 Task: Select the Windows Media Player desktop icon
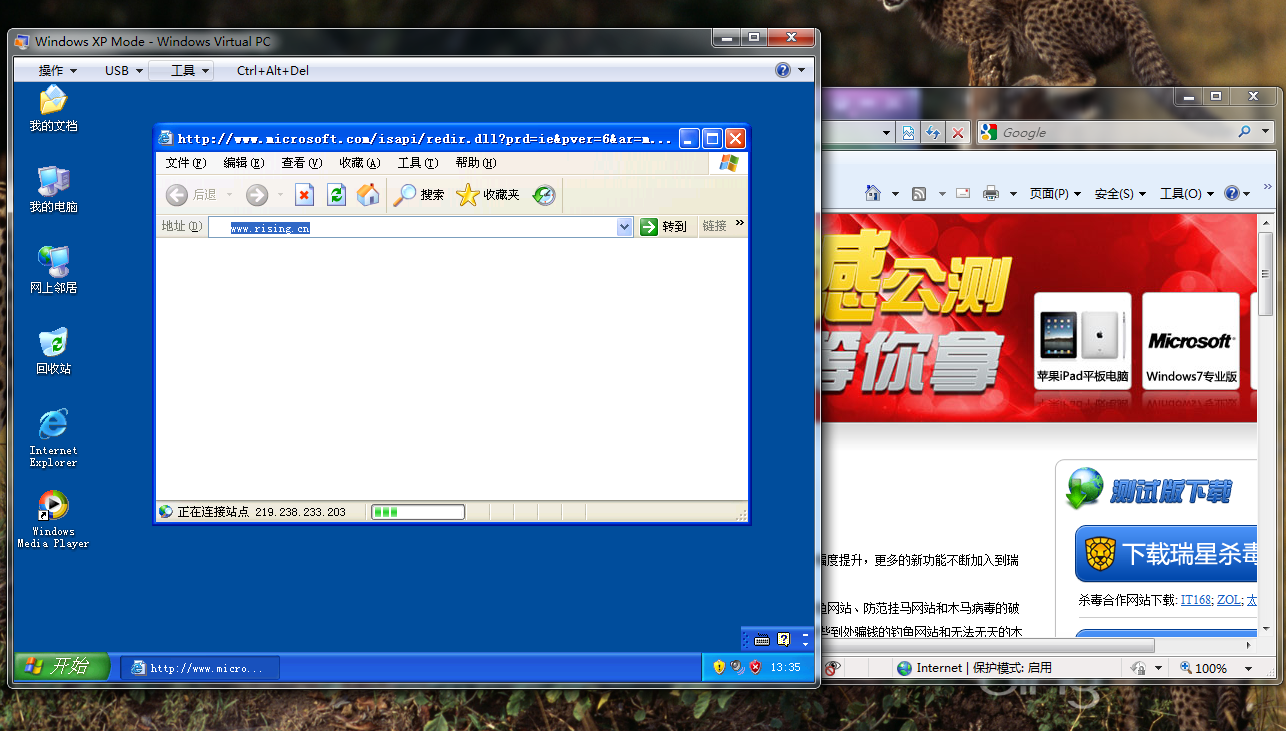(x=53, y=519)
